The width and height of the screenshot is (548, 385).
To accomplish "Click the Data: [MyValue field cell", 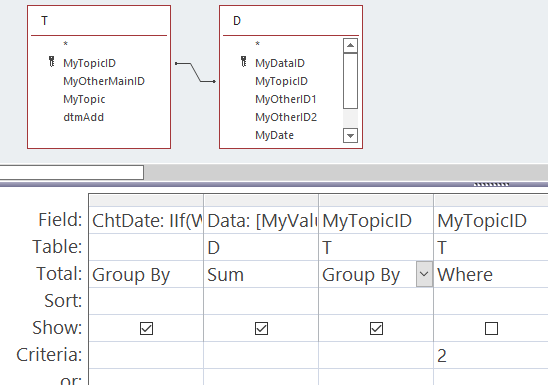I will coord(261,220).
